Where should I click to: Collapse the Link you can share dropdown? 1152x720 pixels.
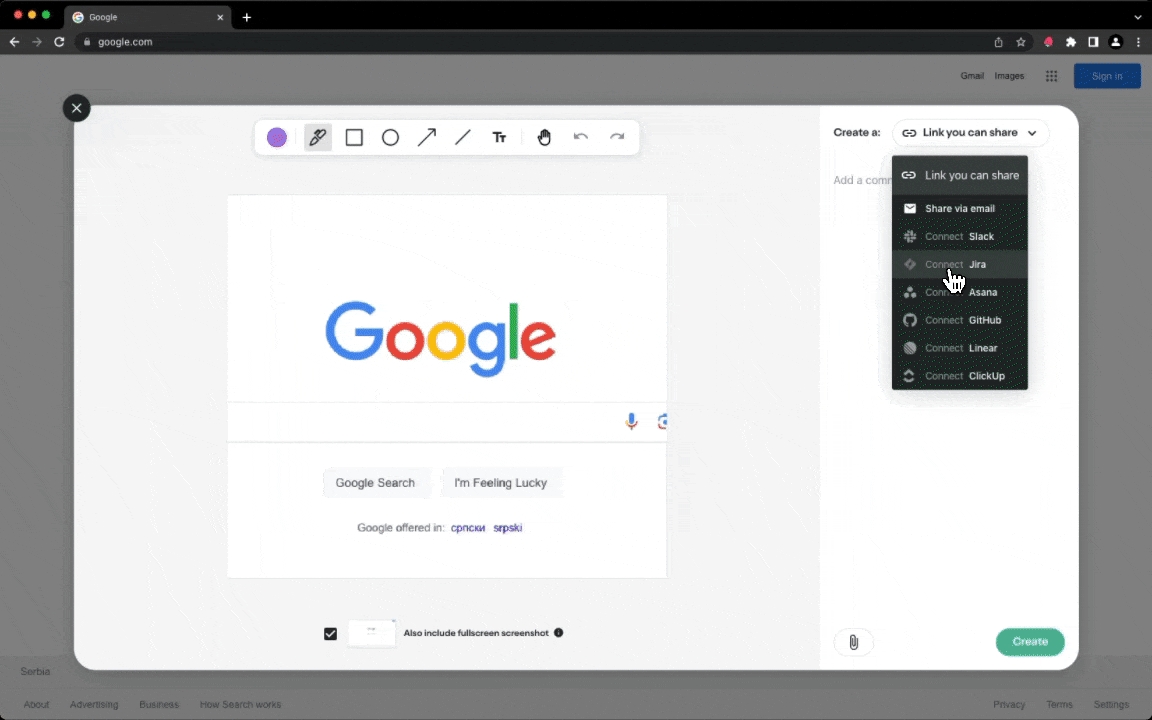970,133
